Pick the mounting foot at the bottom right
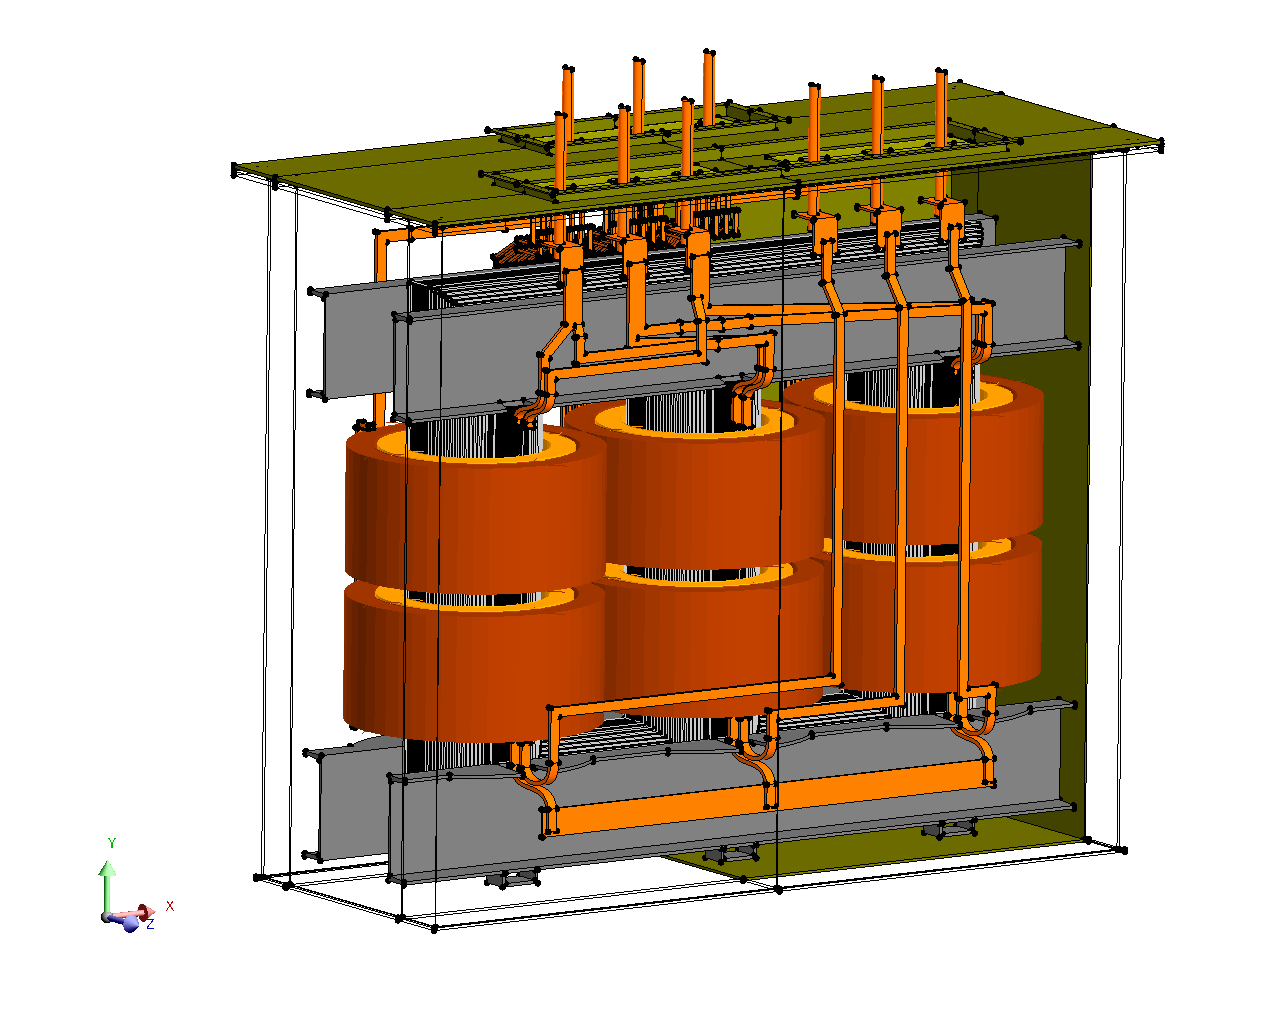This screenshot has height=1024, width=1280. (949, 828)
